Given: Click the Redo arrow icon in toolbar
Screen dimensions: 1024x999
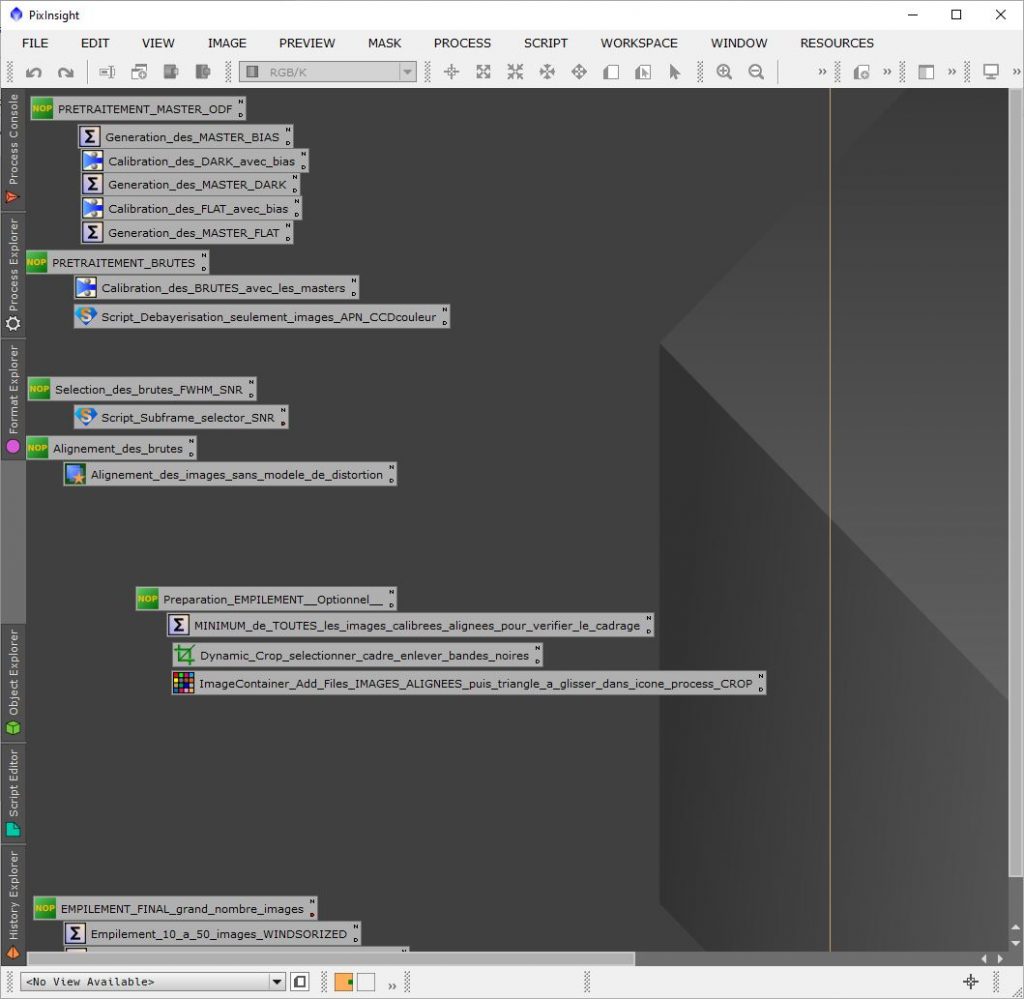Looking at the screenshot, I should point(65,72).
